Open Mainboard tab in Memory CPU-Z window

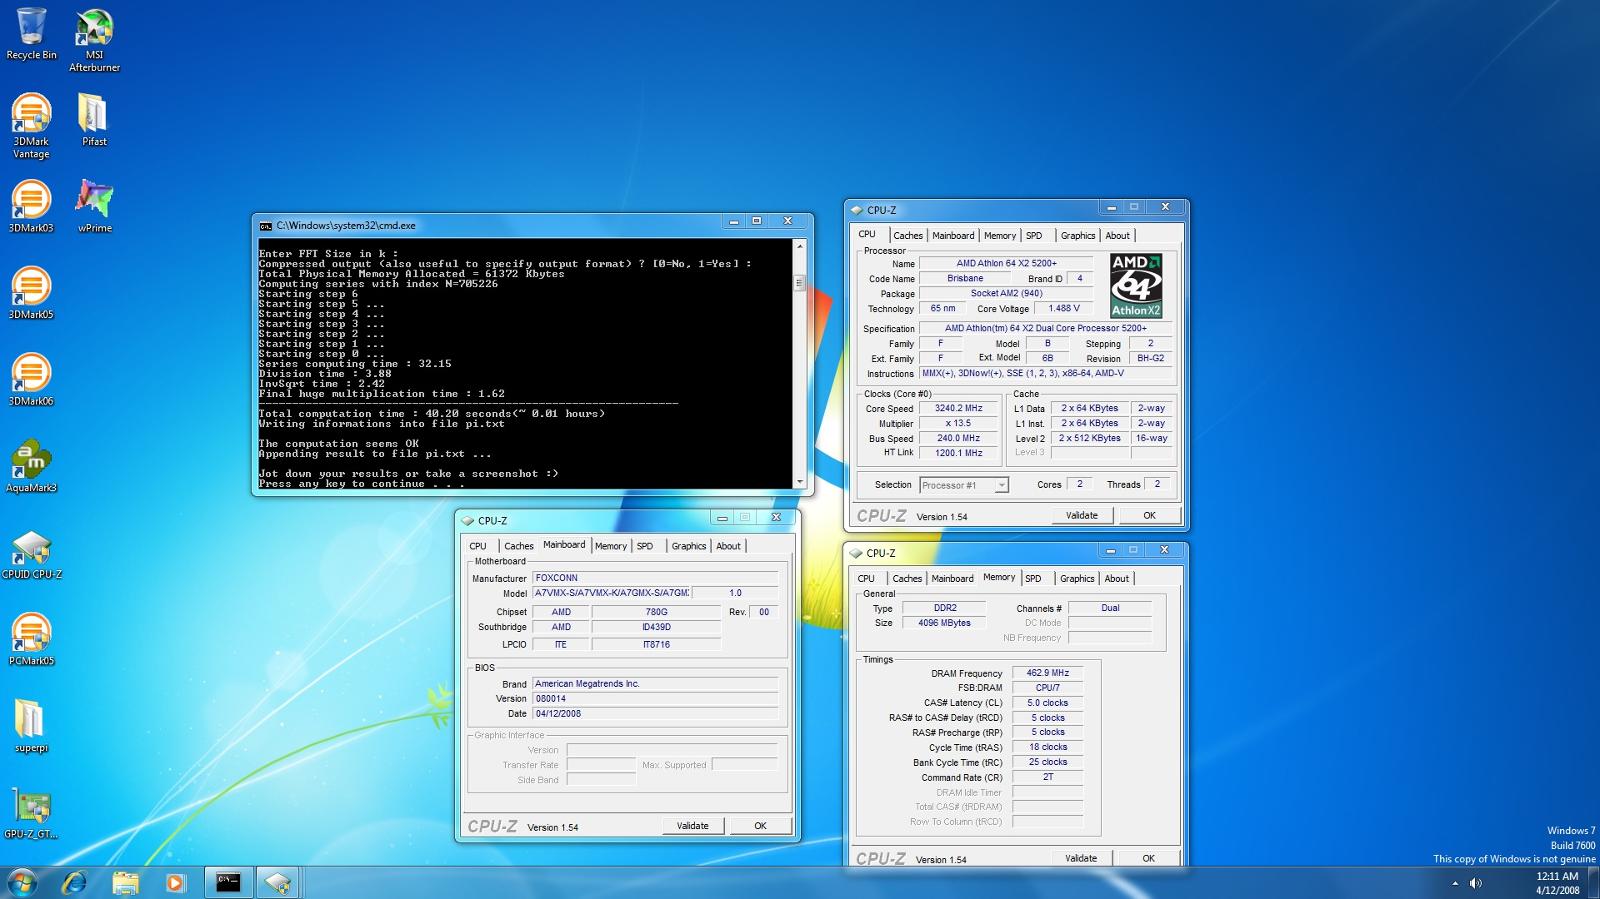[952, 579]
